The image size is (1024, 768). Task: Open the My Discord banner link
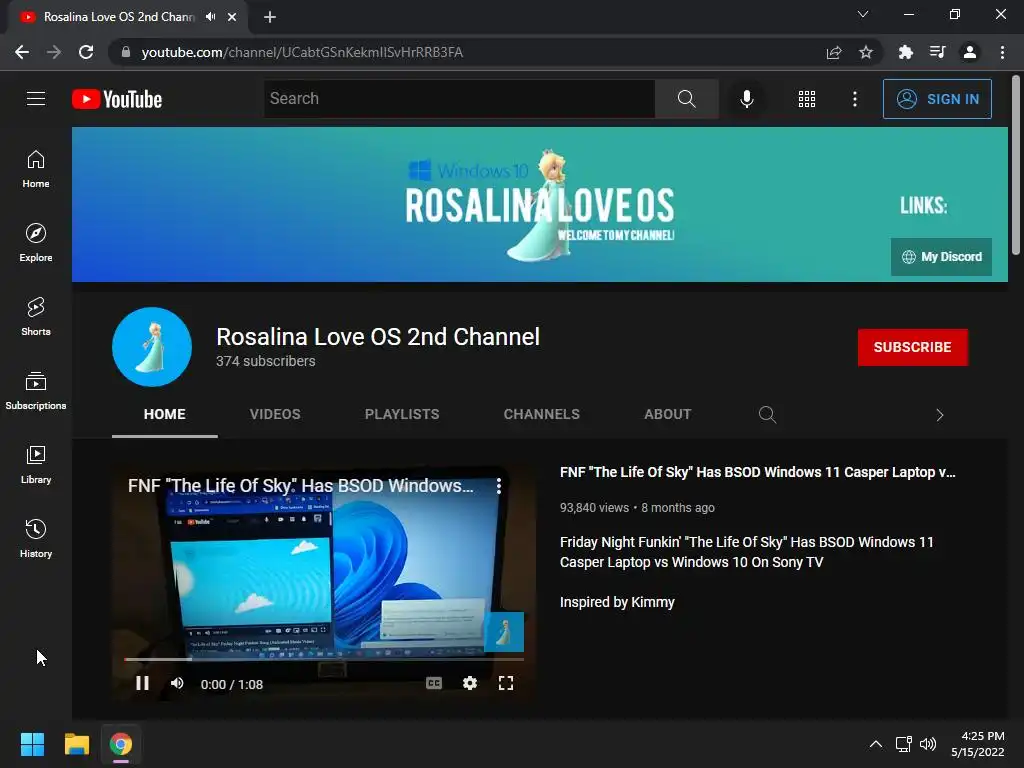pyautogui.click(x=941, y=257)
